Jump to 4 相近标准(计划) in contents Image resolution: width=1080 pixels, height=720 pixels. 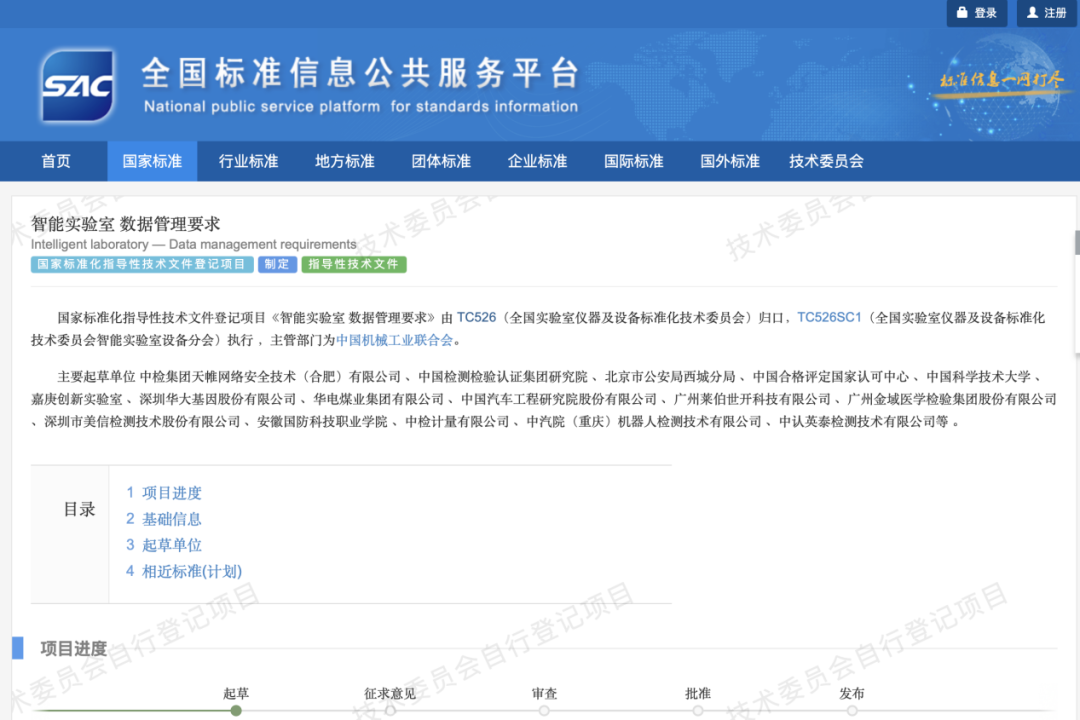tap(184, 571)
